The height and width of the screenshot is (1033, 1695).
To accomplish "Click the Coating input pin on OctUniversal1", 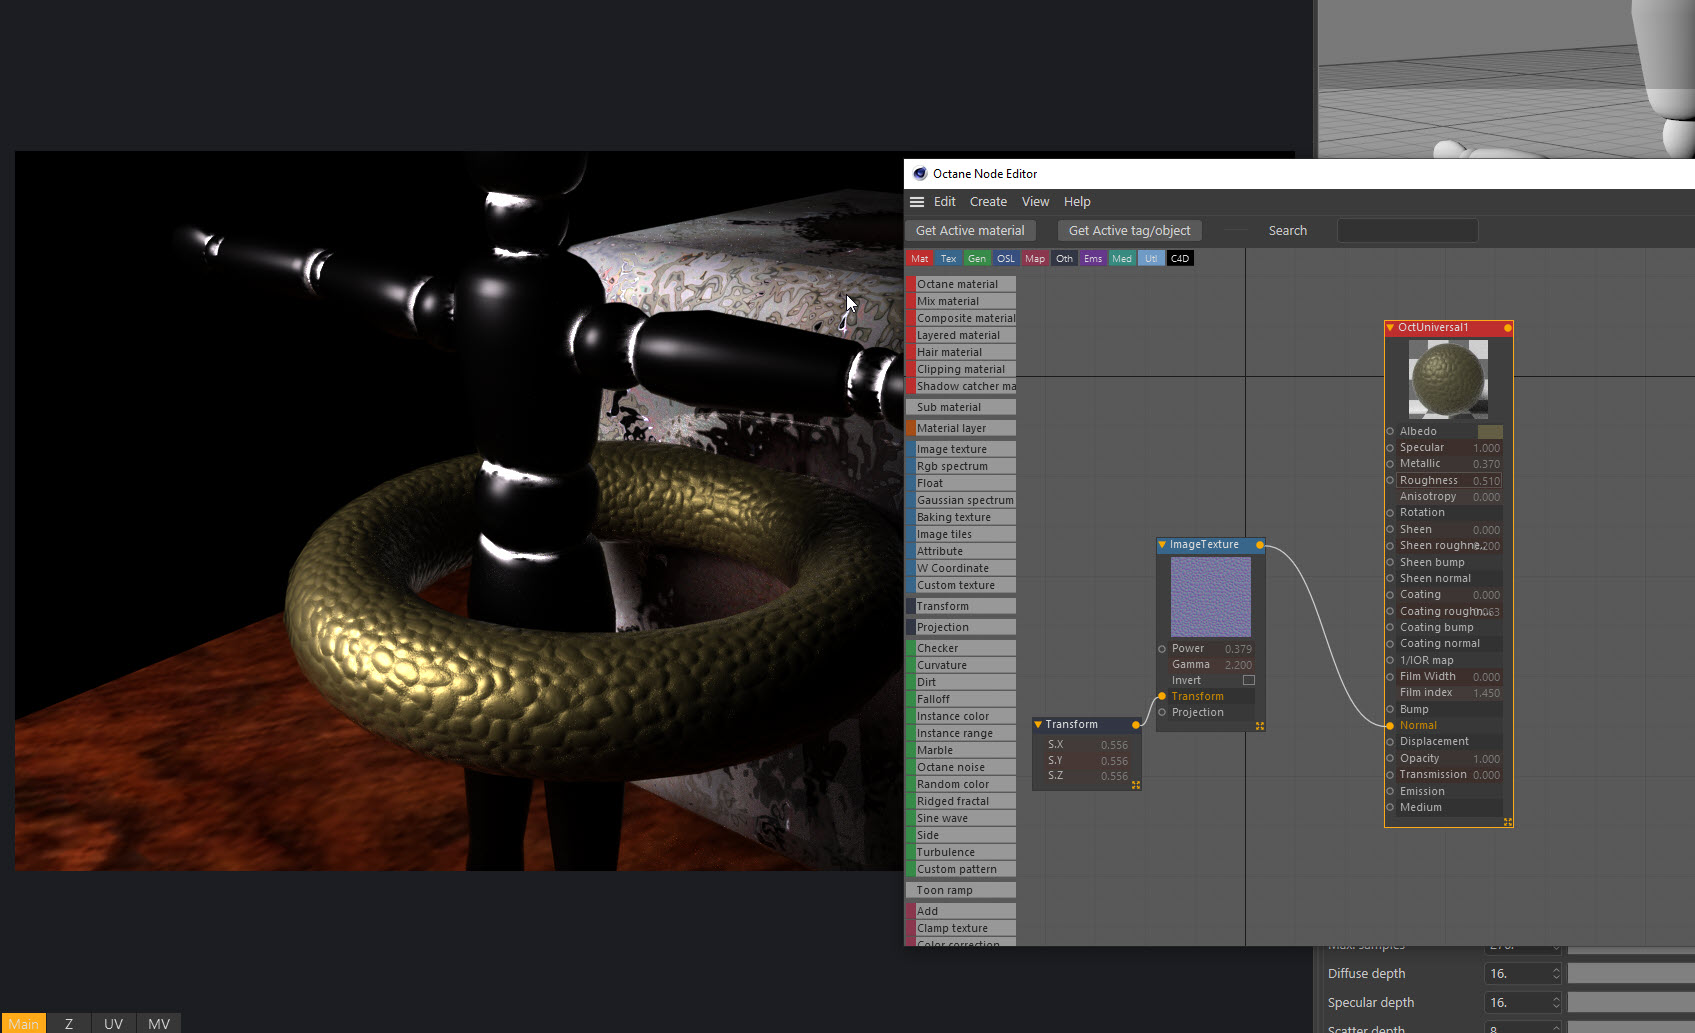I will tap(1390, 595).
